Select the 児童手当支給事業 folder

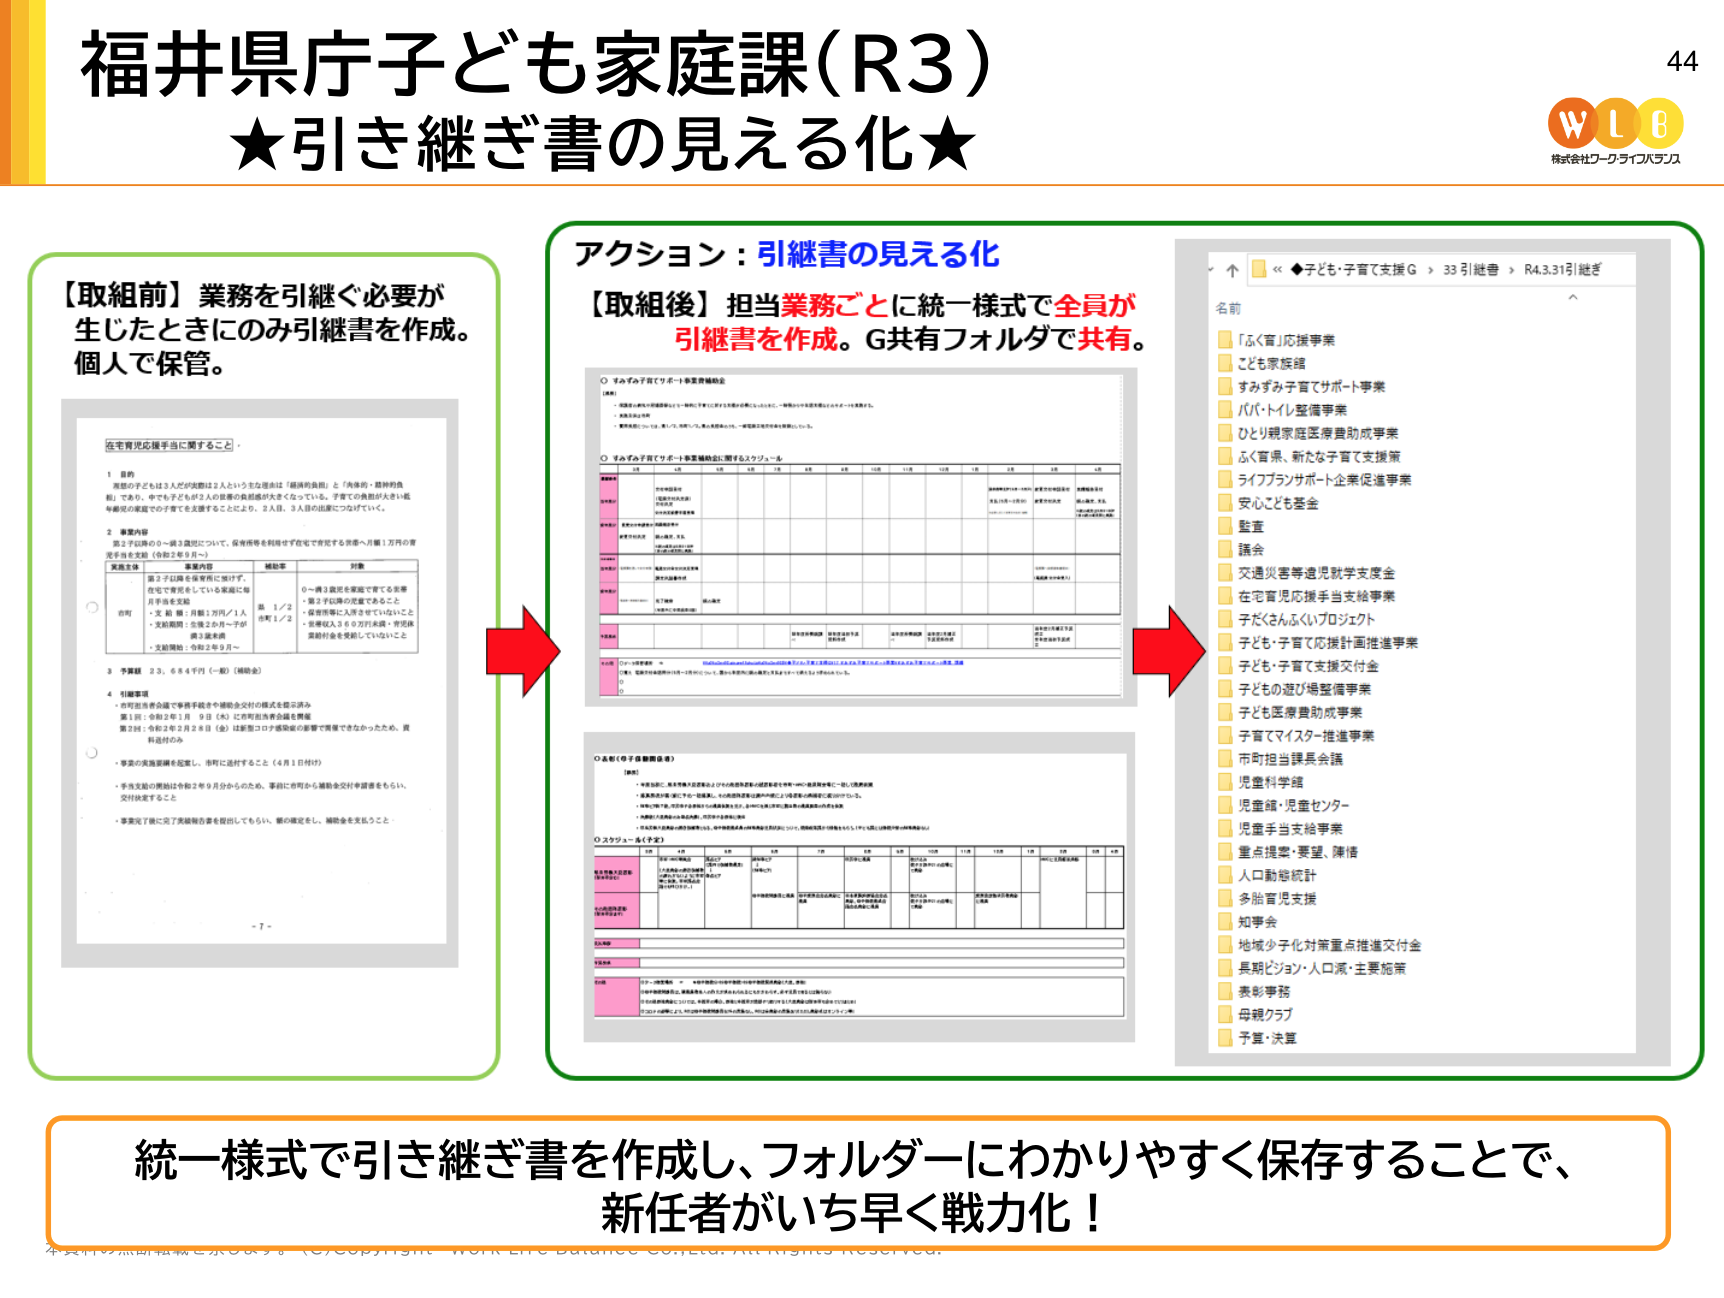click(1290, 828)
